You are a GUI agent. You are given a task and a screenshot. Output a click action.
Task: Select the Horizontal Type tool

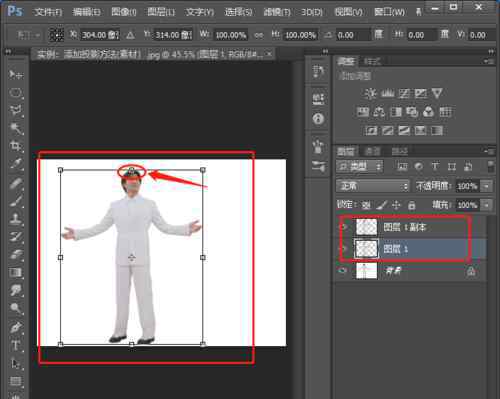pos(15,345)
